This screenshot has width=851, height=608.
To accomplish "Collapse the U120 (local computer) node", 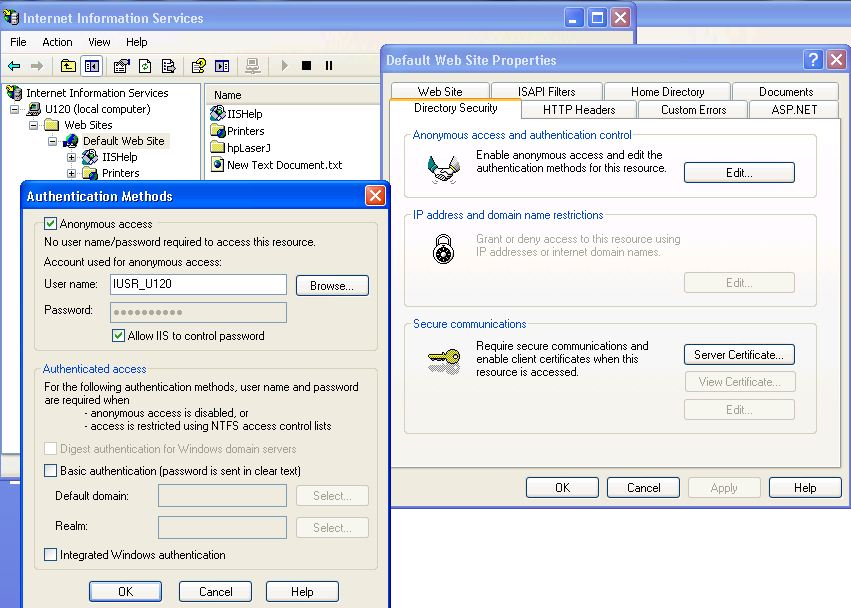I will (15, 109).
